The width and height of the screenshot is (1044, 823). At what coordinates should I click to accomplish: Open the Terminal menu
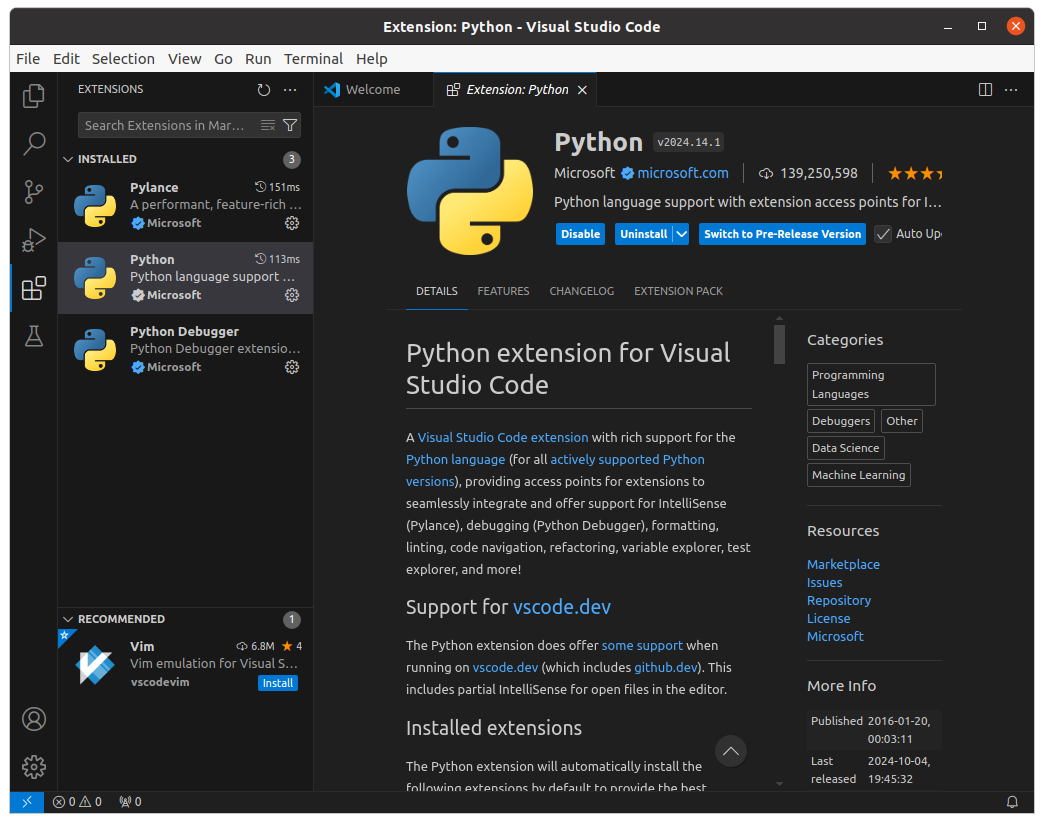[313, 59]
